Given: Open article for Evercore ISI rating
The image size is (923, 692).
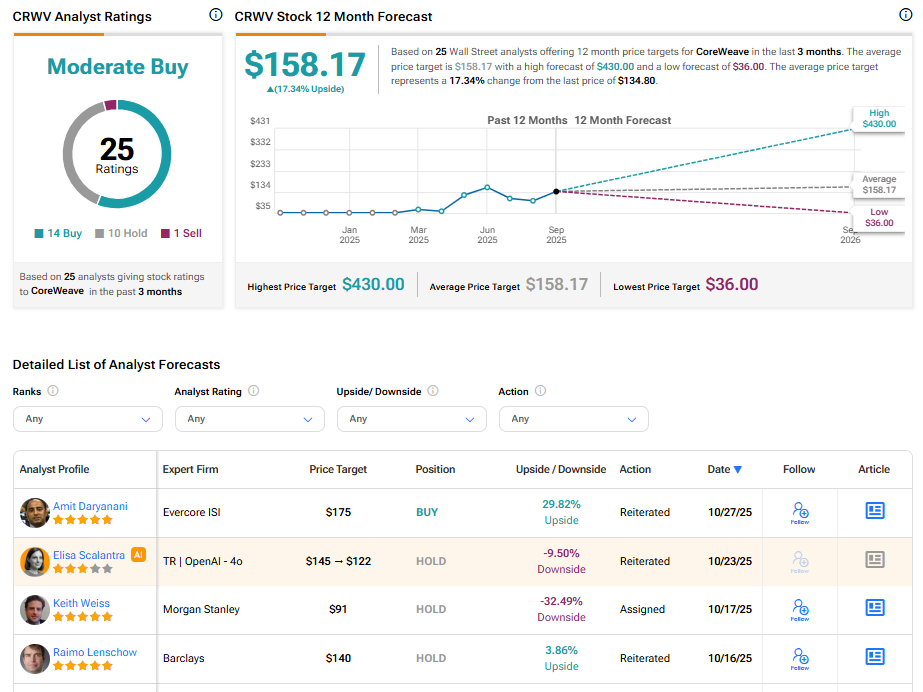Looking at the screenshot, I should tap(875, 511).
